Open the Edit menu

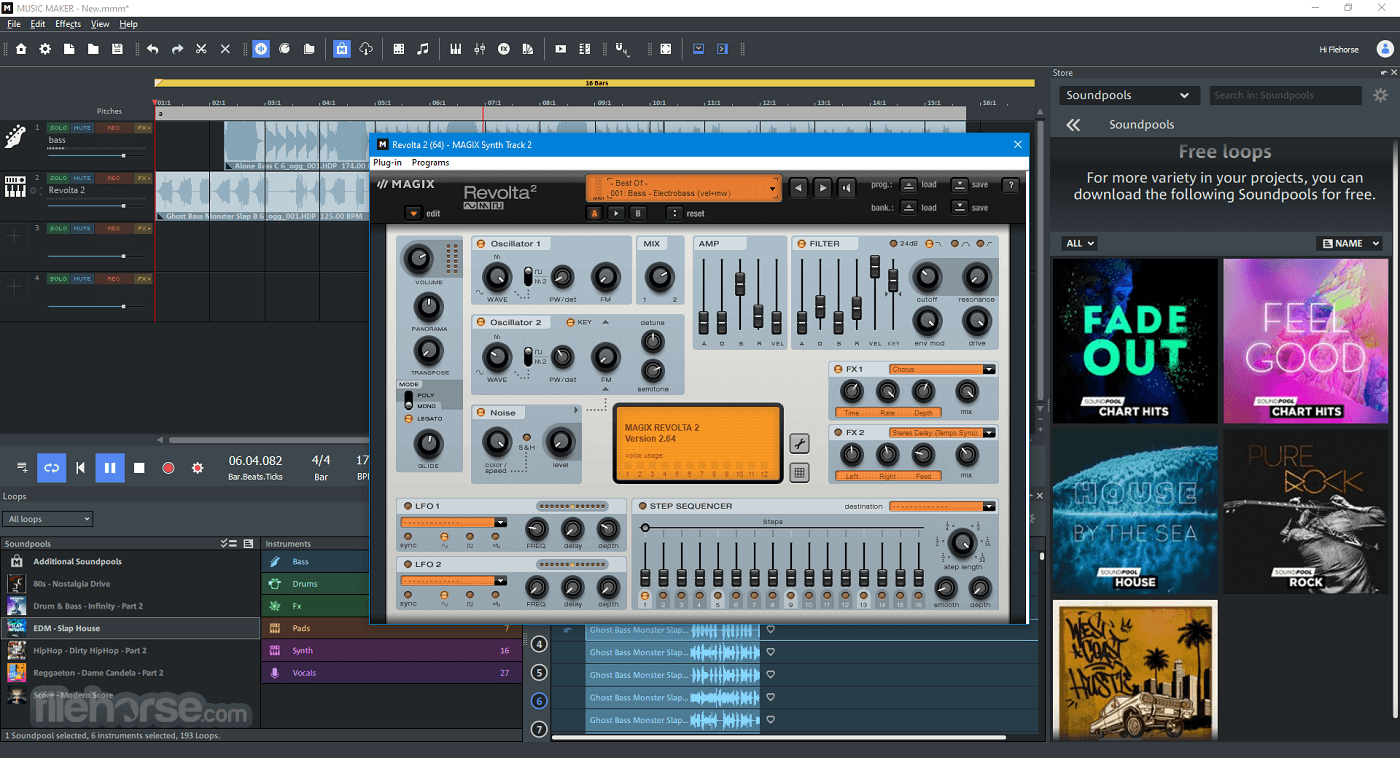click(x=38, y=23)
